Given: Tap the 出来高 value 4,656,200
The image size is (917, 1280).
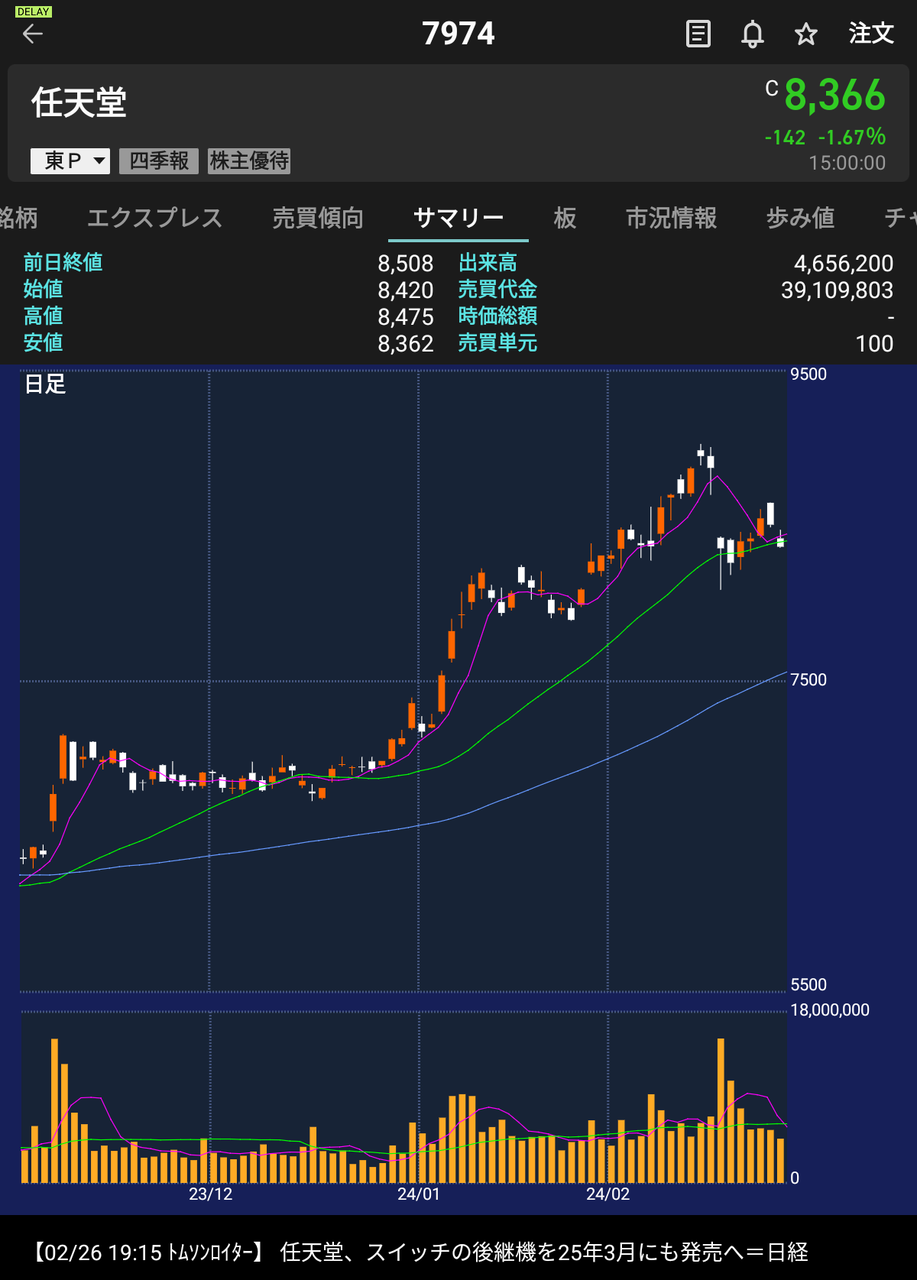Looking at the screenshot, I should pyautogui.click(x=843, y=263).
